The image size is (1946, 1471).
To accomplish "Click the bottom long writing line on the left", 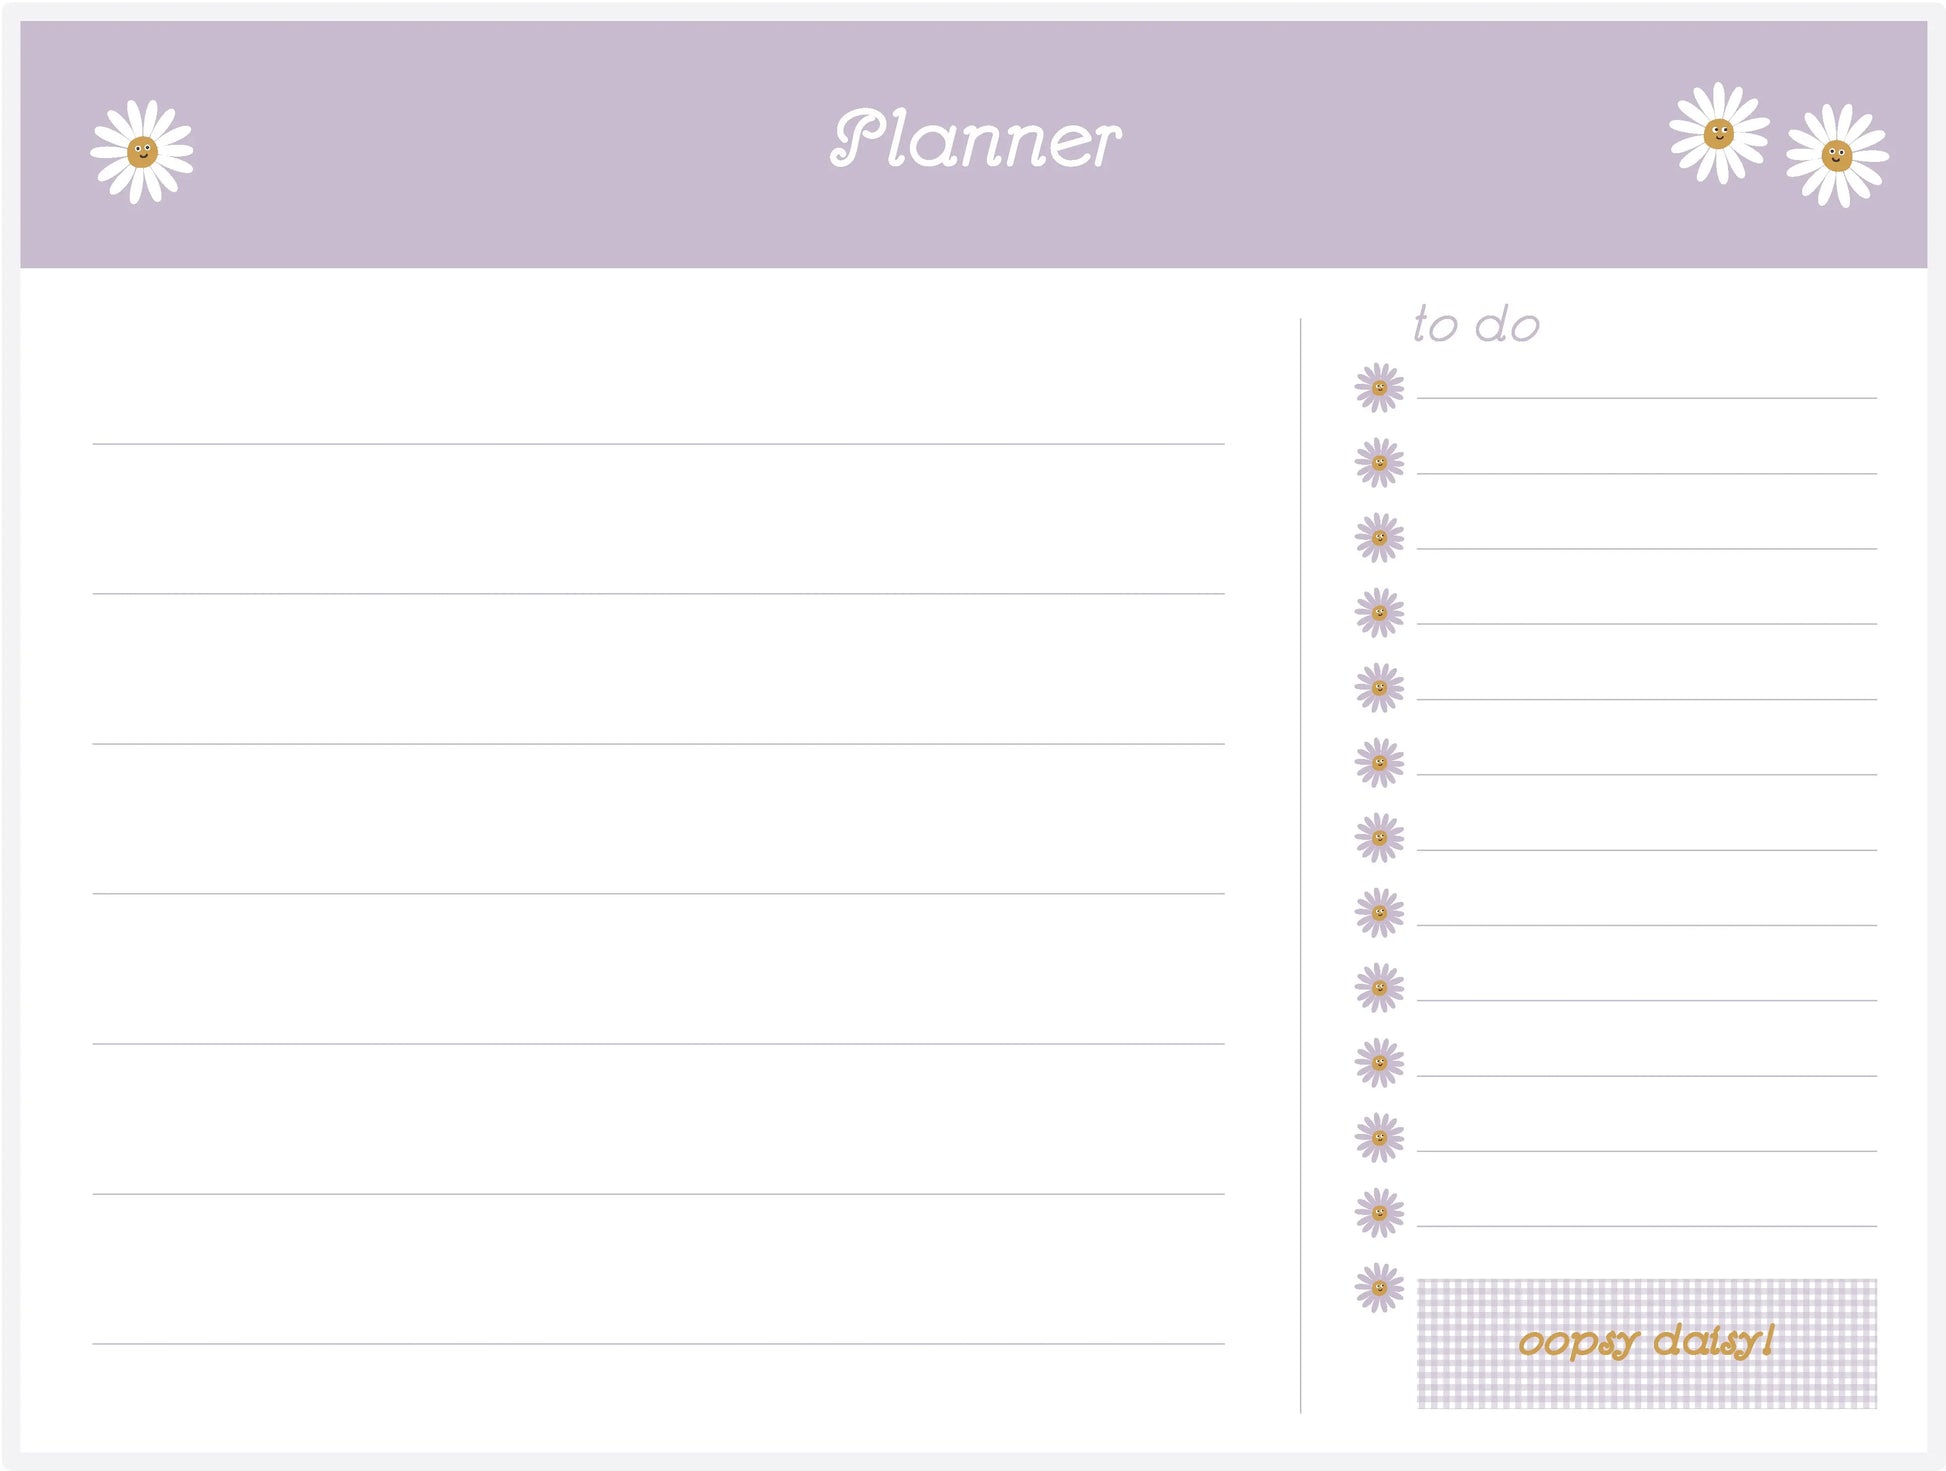I will [658, 1343].
